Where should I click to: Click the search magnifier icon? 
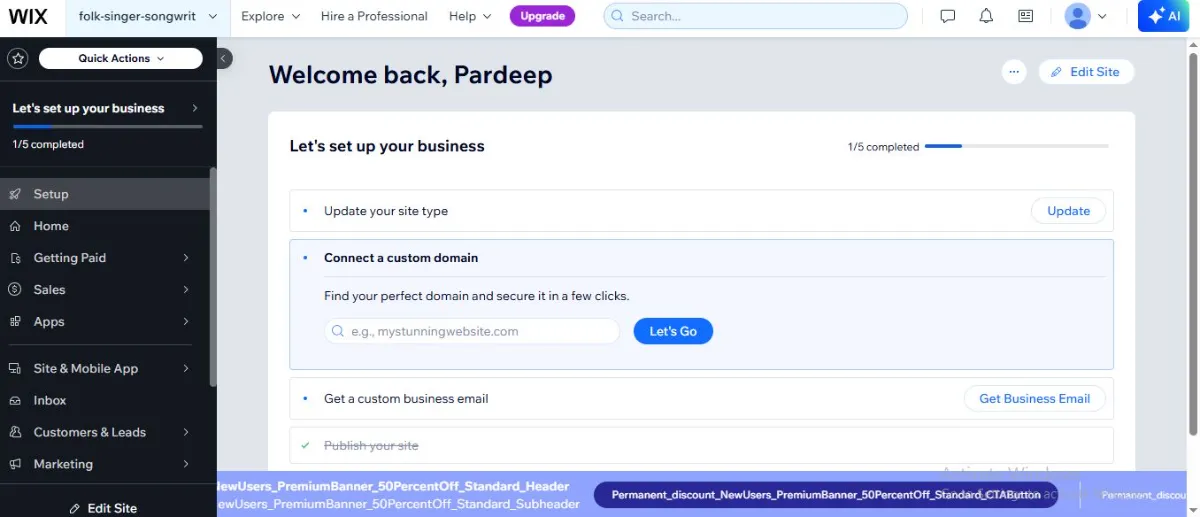tap(618, 16)
